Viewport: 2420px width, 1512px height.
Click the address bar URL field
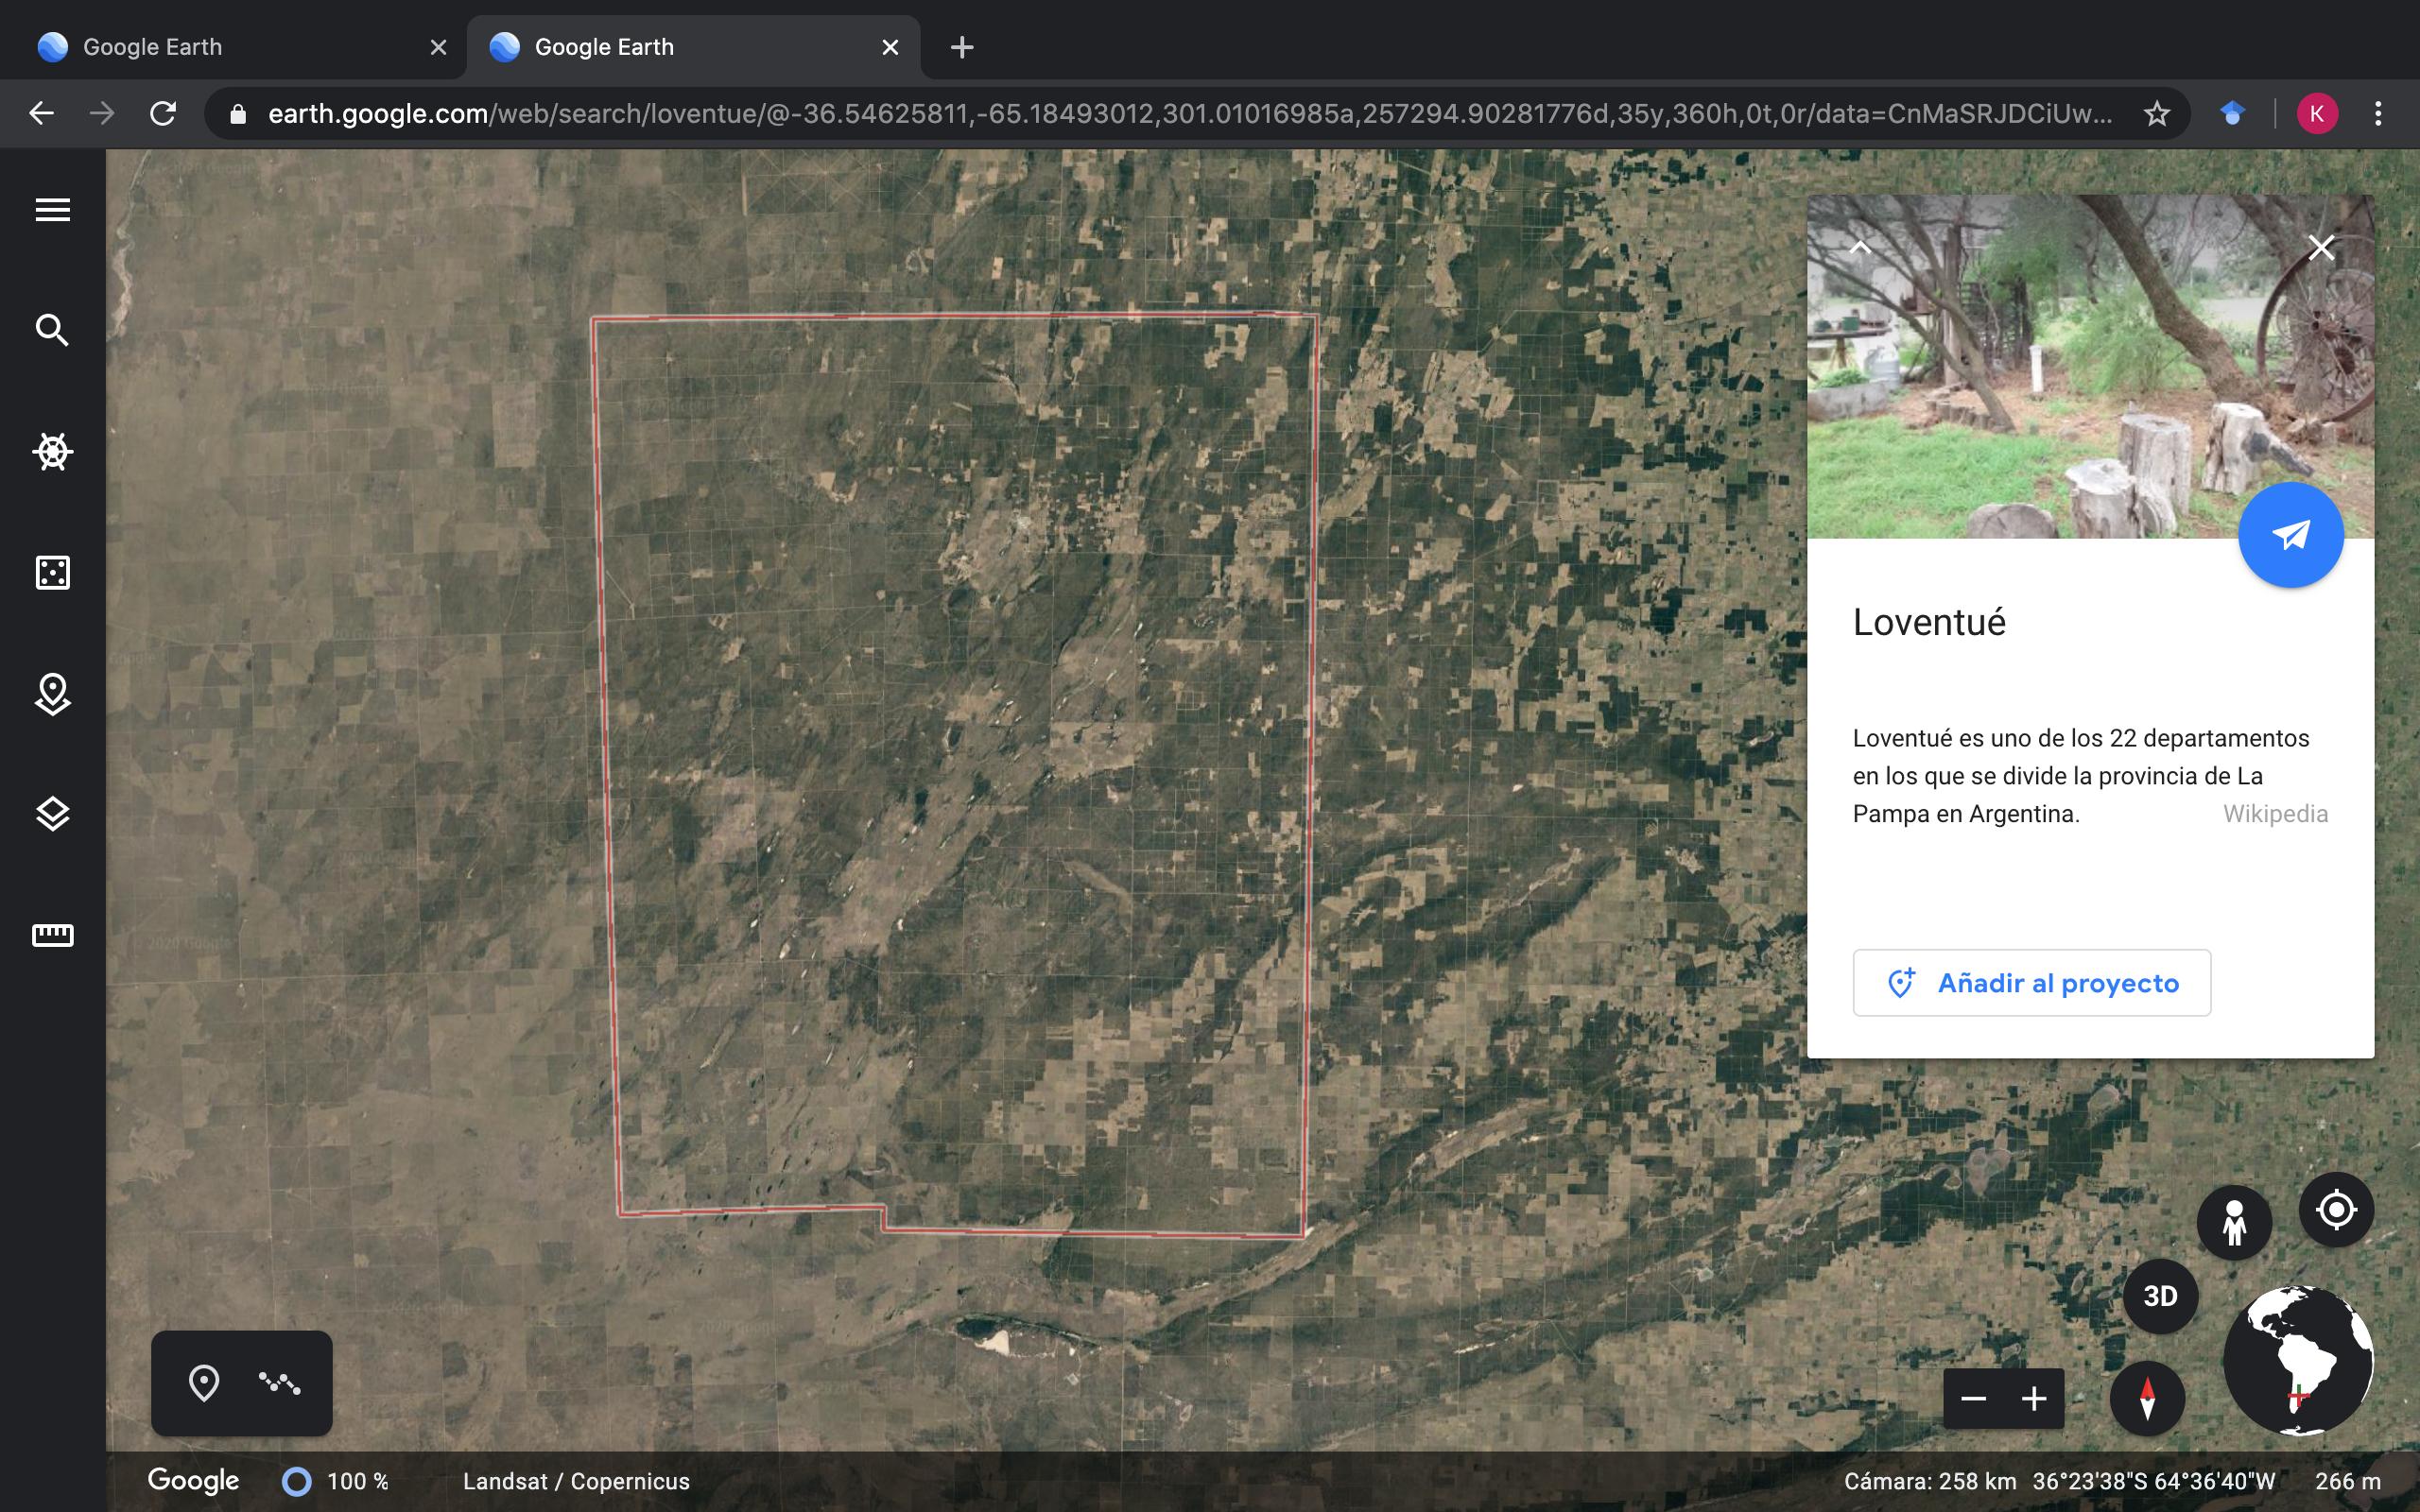click(x=1190, y=113)
